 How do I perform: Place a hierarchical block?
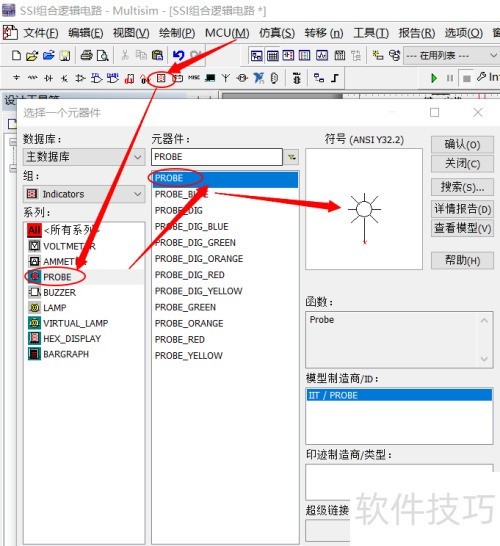click(319, 78)
